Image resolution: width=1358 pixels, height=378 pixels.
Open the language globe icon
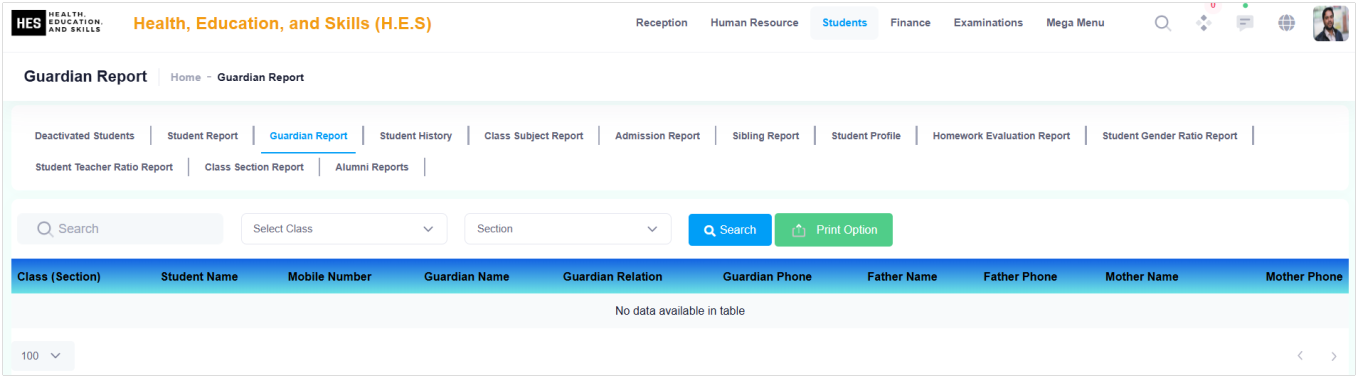pyautogui.click(x=1287, y=23)
